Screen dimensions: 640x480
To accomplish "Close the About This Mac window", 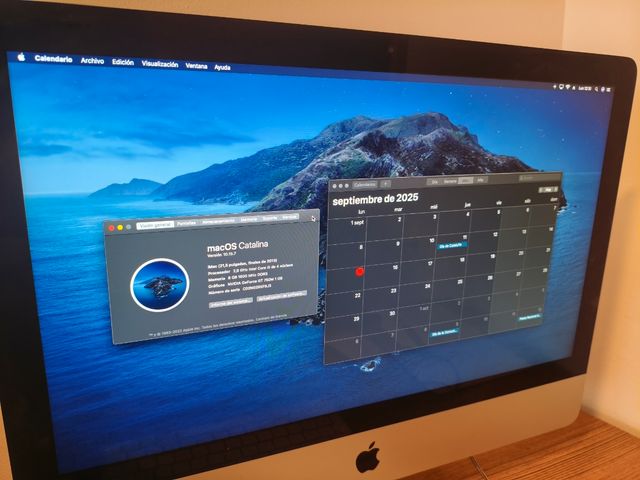I will 111,228.
